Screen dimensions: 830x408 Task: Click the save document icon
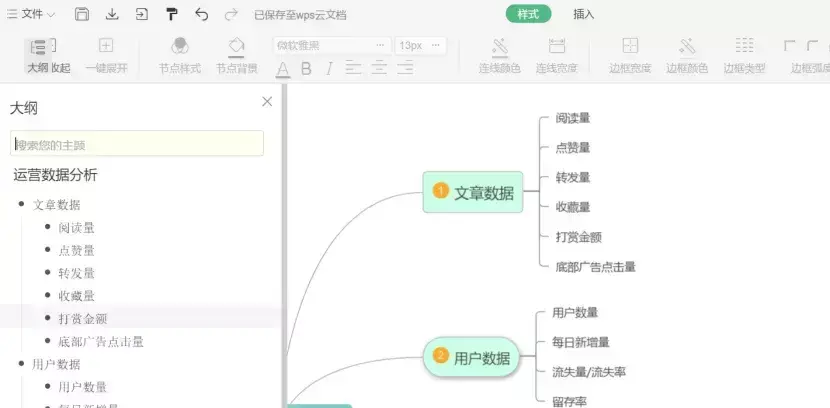click(x=82, y=15)
